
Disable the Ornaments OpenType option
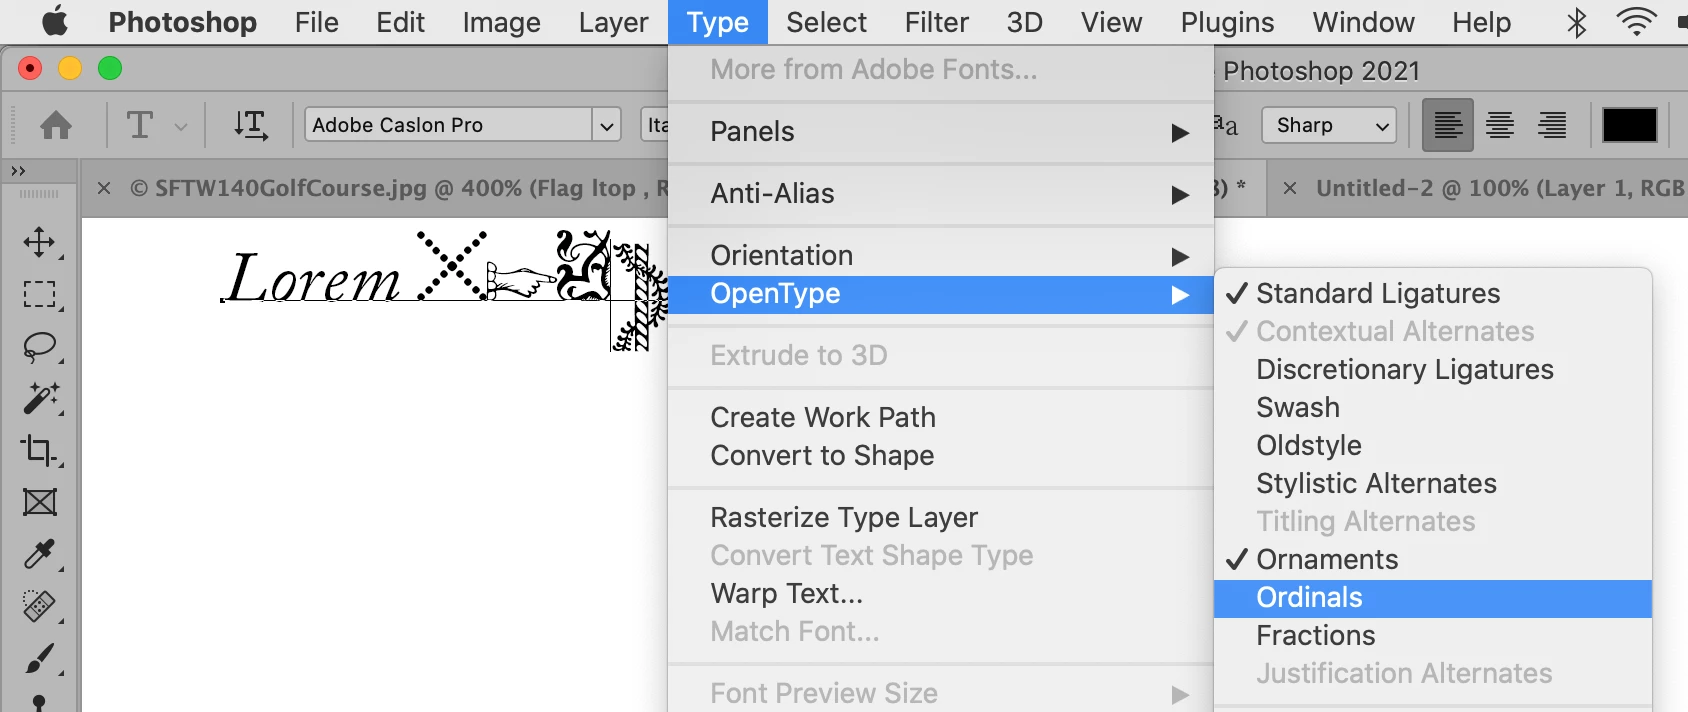point(1326,559)
